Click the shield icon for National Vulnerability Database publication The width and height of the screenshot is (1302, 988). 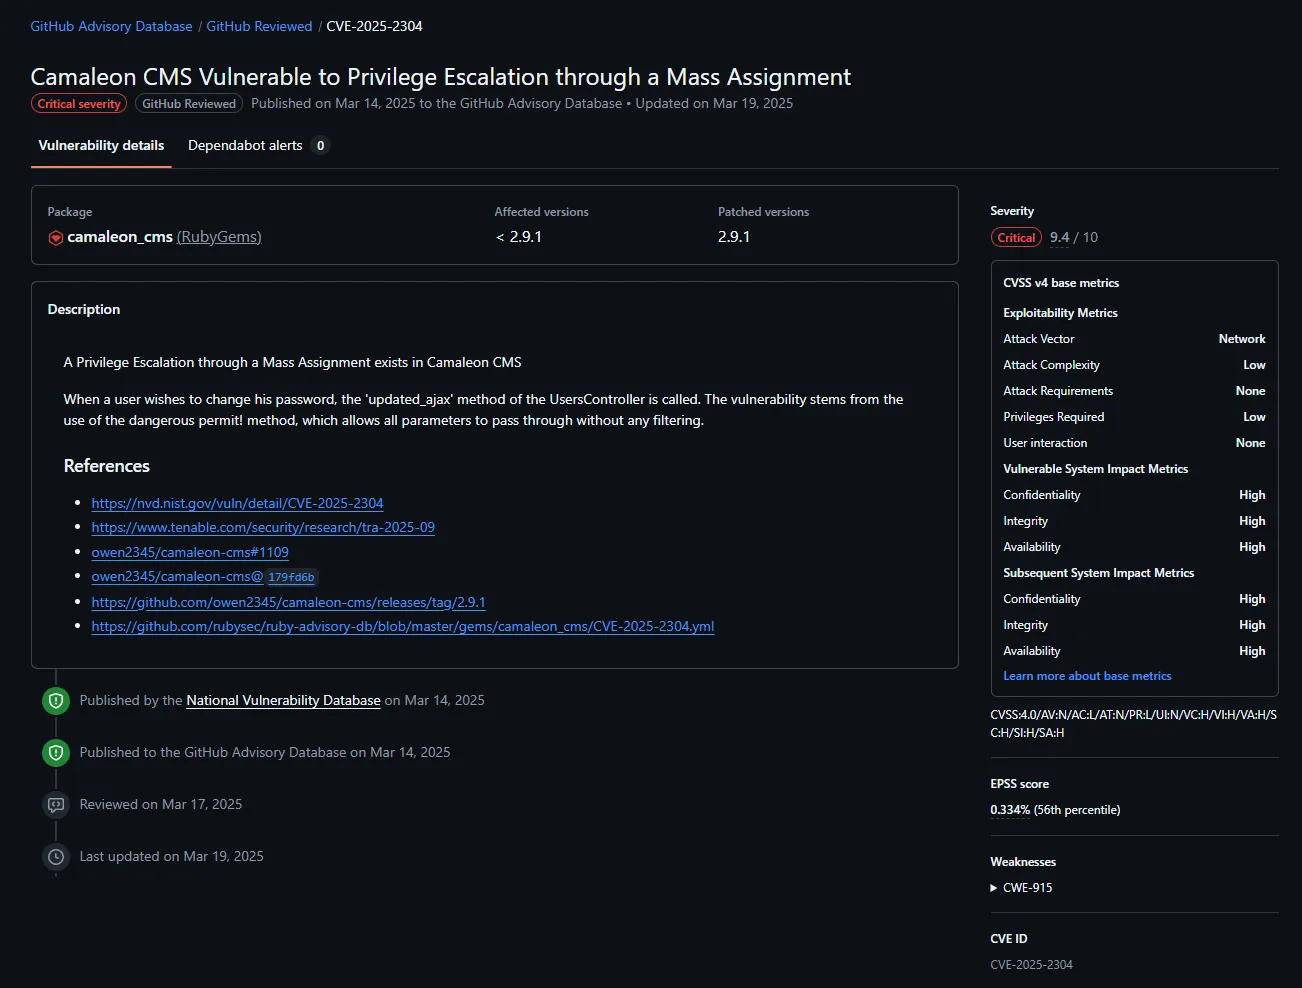(56, 701)
